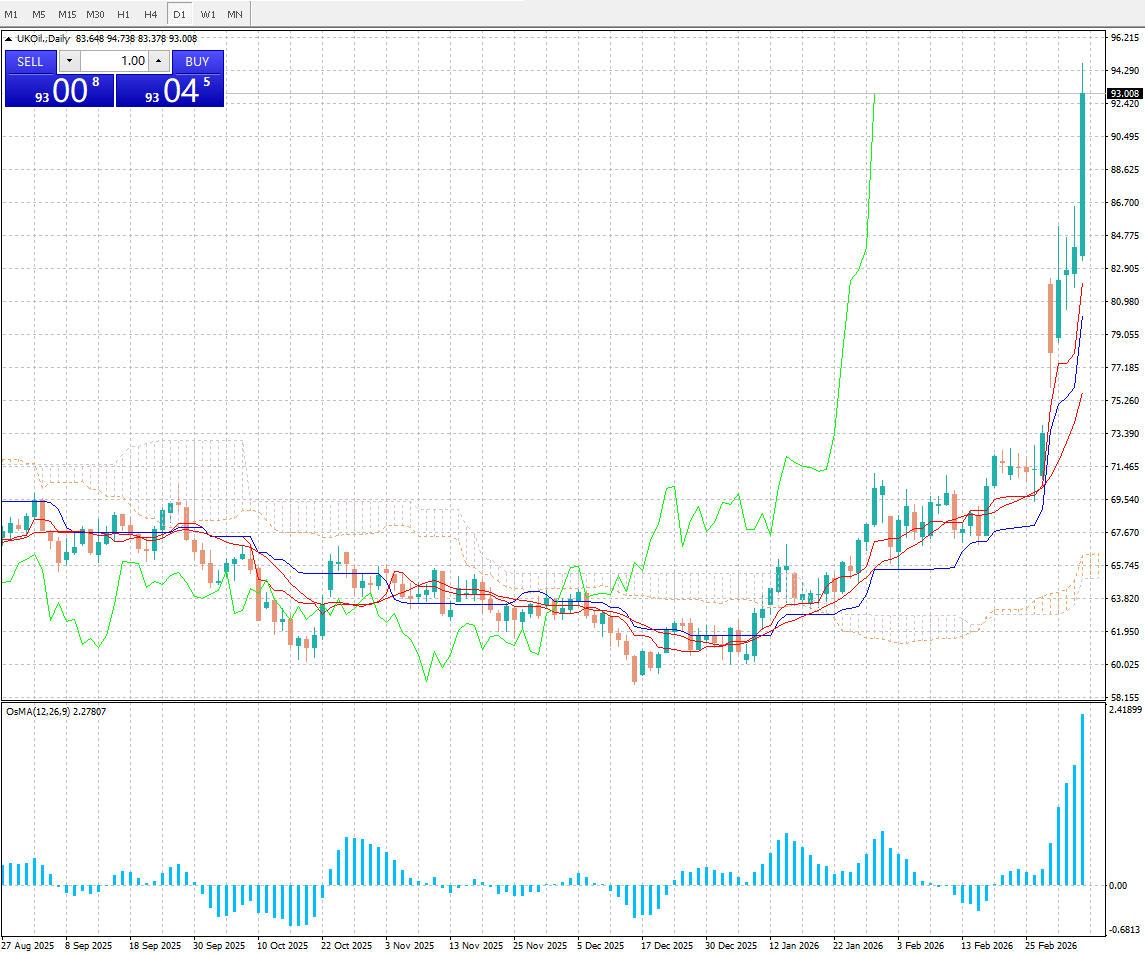Increase trade volume with the up arrow

coord(158,61)
